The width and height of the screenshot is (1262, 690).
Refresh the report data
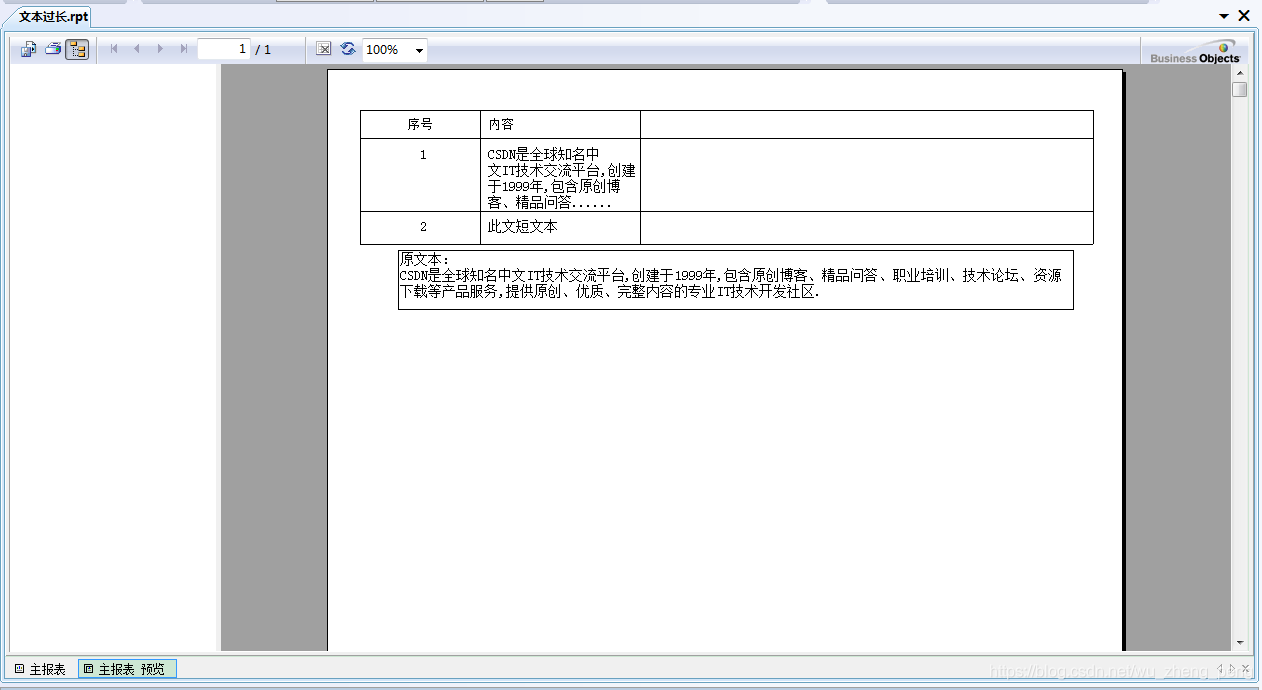pos(347,48)
